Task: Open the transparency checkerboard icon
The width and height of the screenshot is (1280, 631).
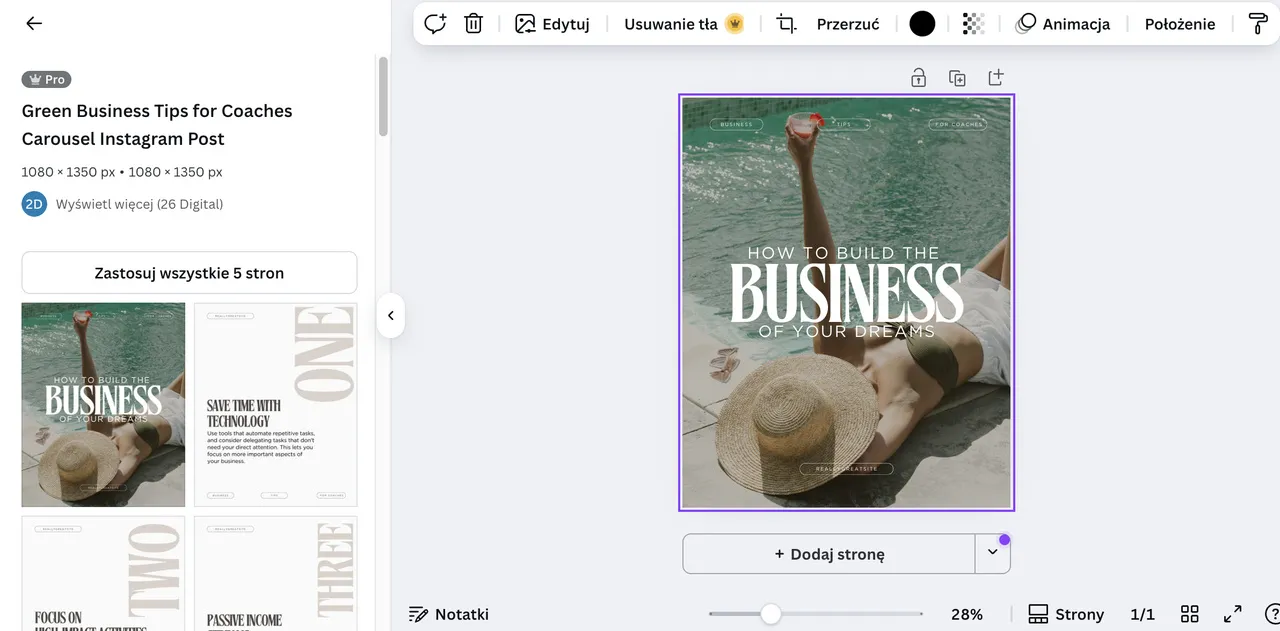Action: [x=973, y=24]
